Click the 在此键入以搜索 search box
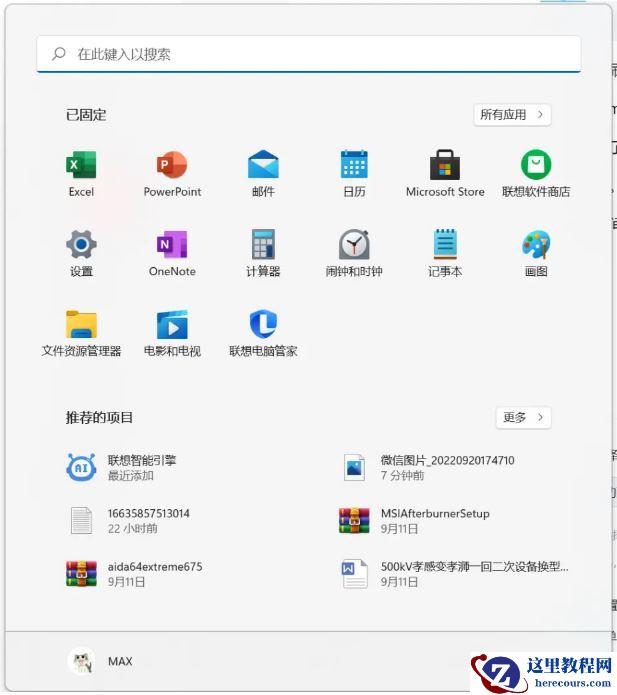617x695 pixels. (308, 54)
